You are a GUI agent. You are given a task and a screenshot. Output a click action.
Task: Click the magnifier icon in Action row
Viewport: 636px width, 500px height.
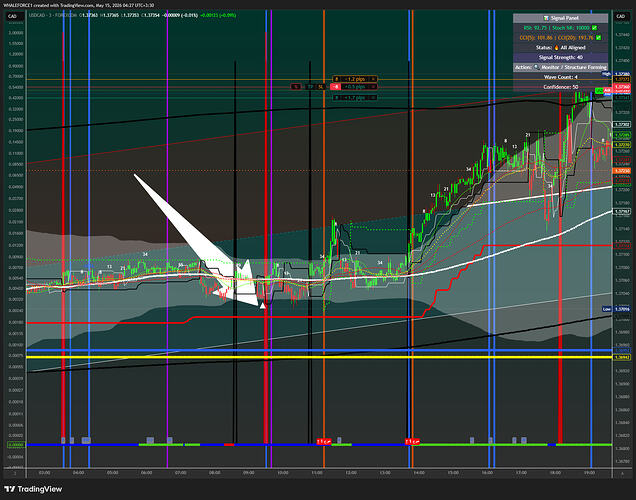(537, 67)
